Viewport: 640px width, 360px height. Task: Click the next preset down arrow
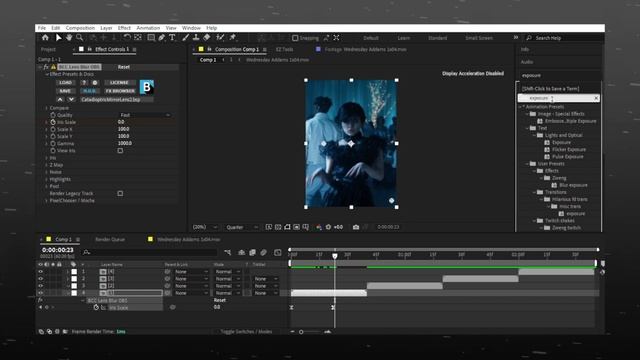click(71, 99)
